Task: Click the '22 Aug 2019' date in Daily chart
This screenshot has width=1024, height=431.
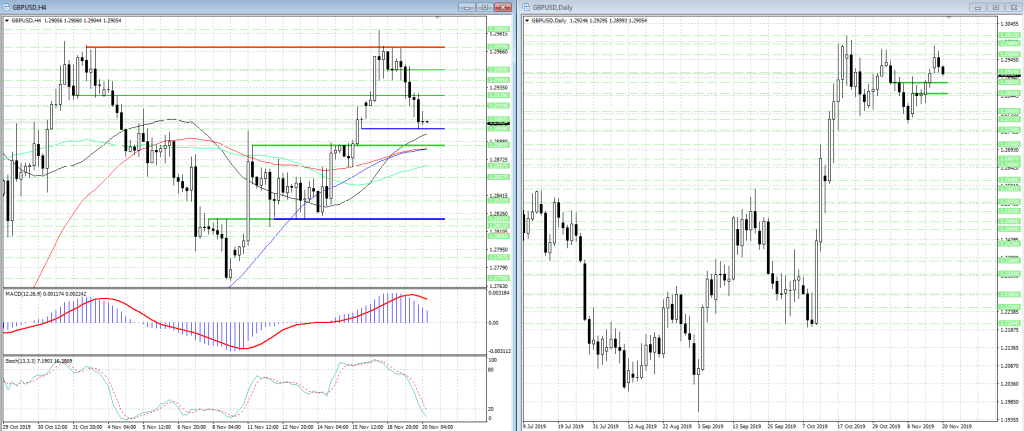Action: point(678,426)
